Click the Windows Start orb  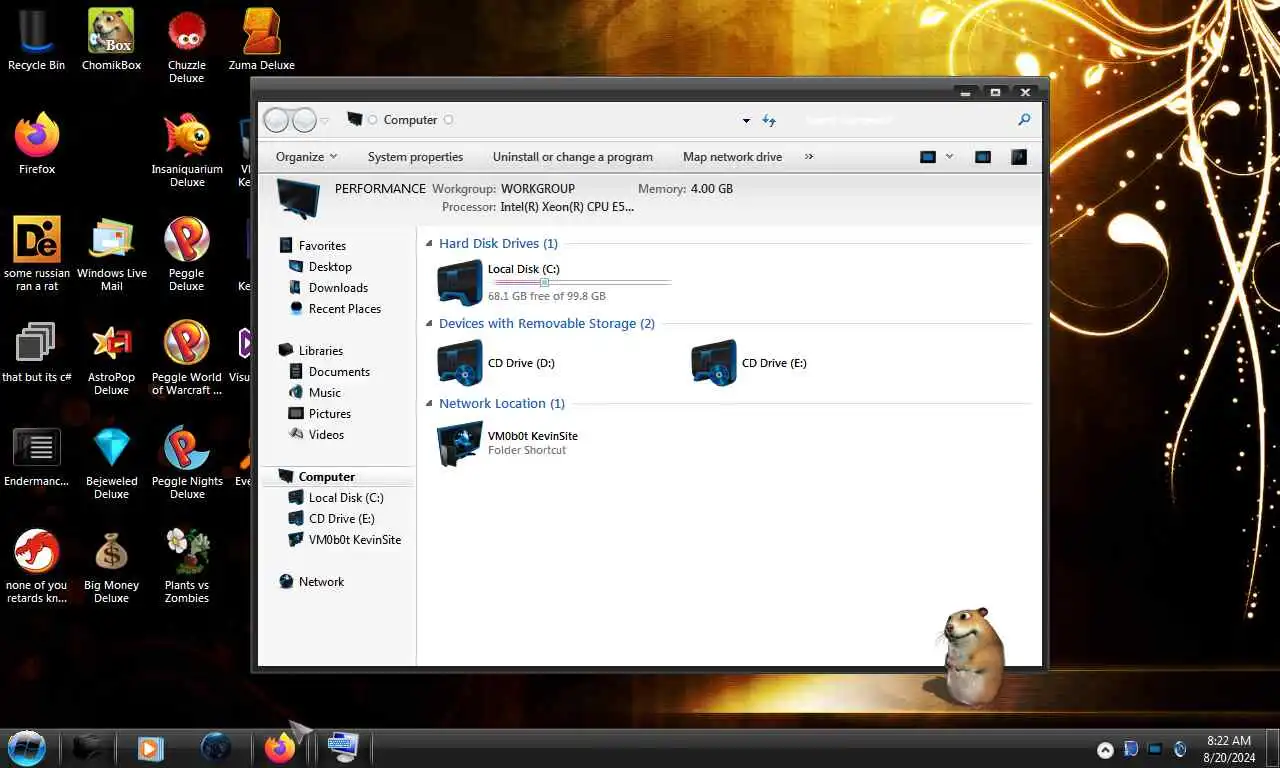[27, 748]
